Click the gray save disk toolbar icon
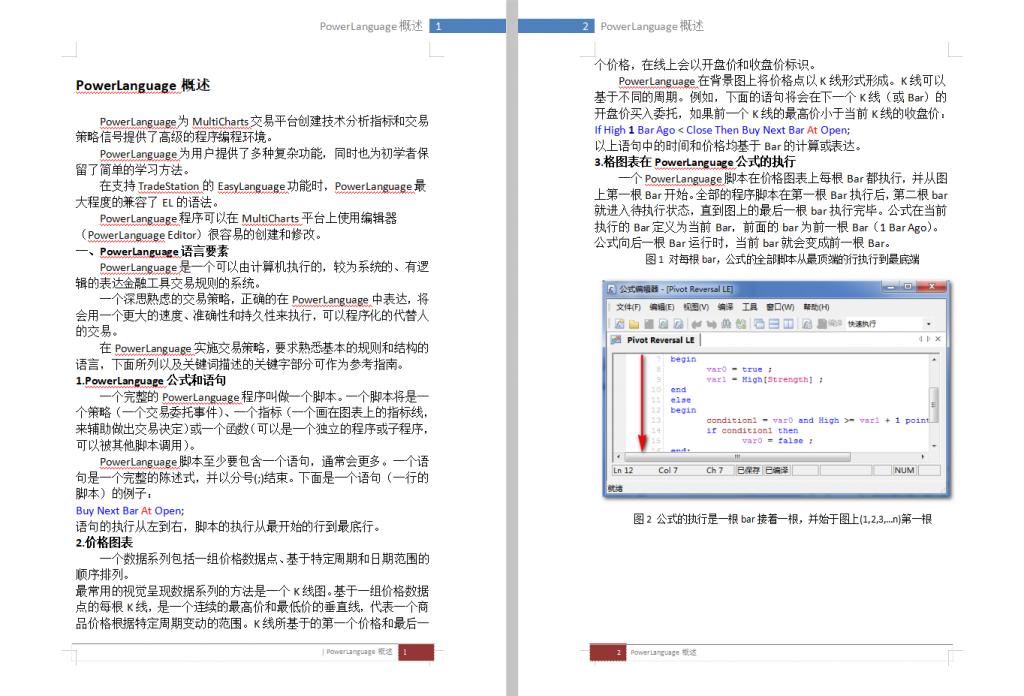The image size is (1024, 696). [648, 324]
